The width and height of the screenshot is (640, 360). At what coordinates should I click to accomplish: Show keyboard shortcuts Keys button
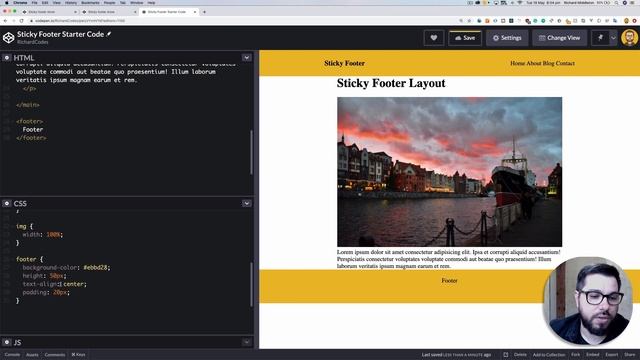click(x=78, y=355)
